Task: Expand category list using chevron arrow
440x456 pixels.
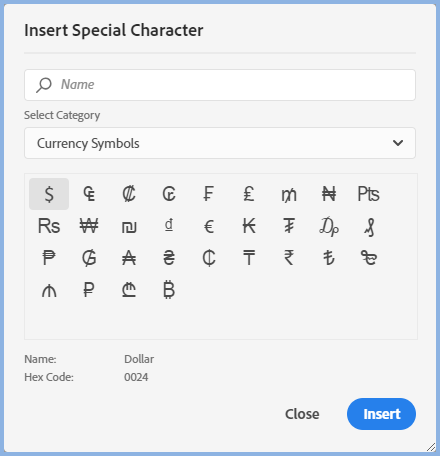Action: pyautogui.click(x=398, y=143)
